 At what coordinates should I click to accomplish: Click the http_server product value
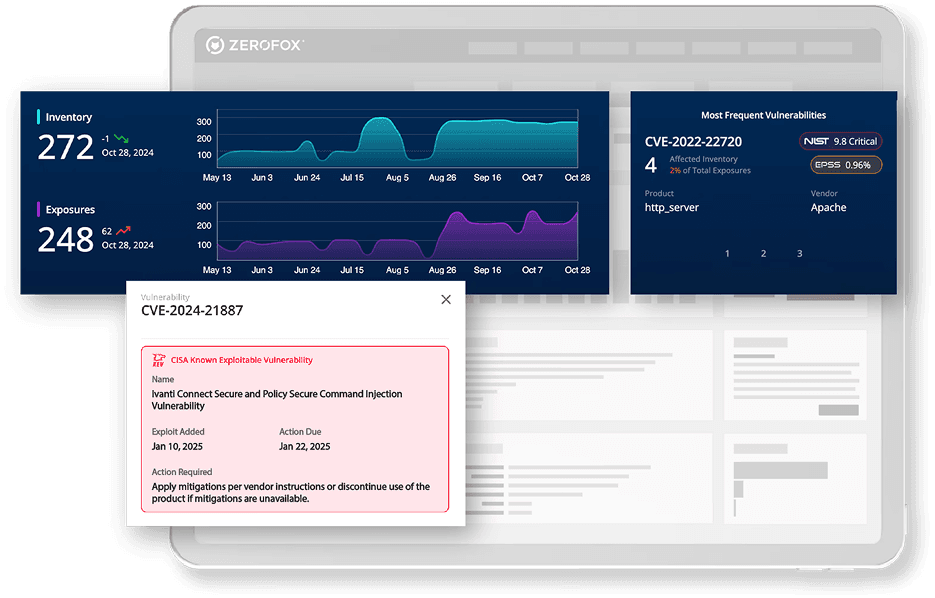671,207
